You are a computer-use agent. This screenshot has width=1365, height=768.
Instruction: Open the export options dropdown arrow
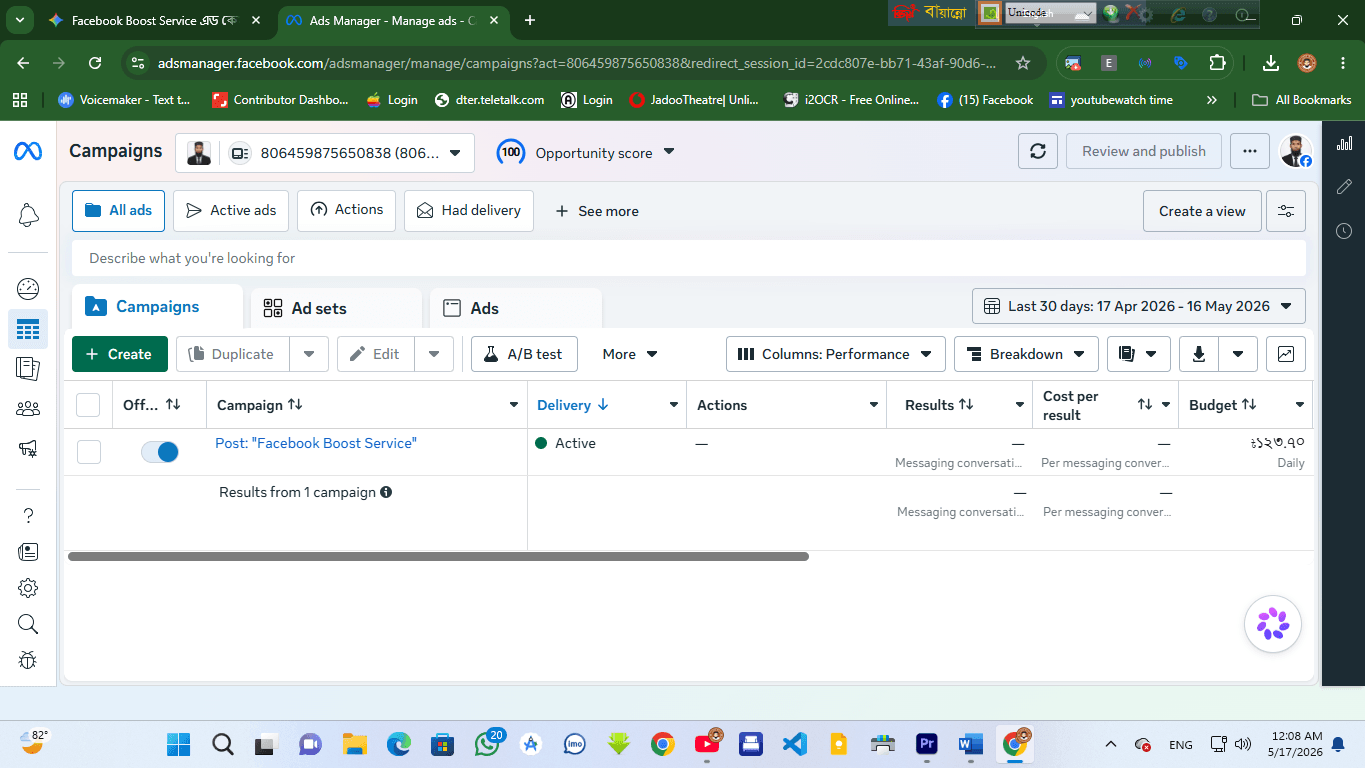[x=1238, y=354]
